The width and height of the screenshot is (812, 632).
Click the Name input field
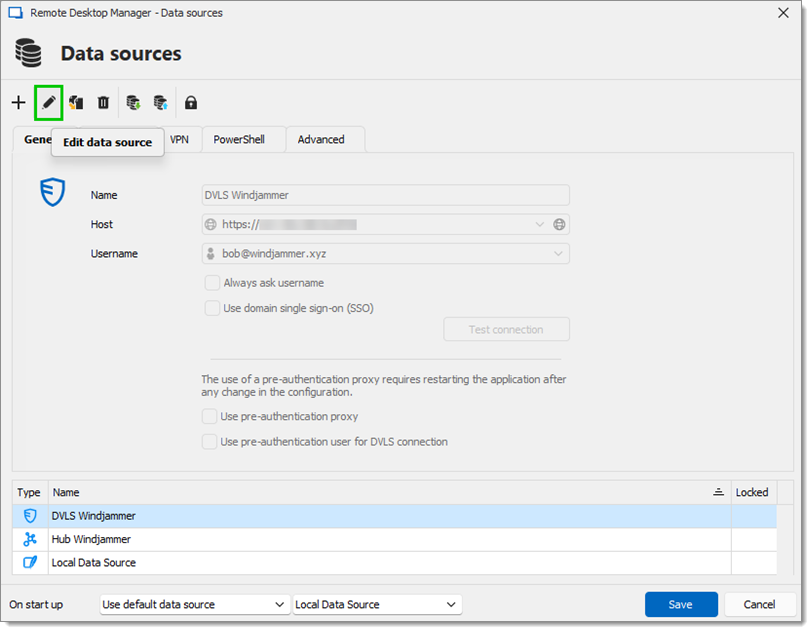point(386,195)
